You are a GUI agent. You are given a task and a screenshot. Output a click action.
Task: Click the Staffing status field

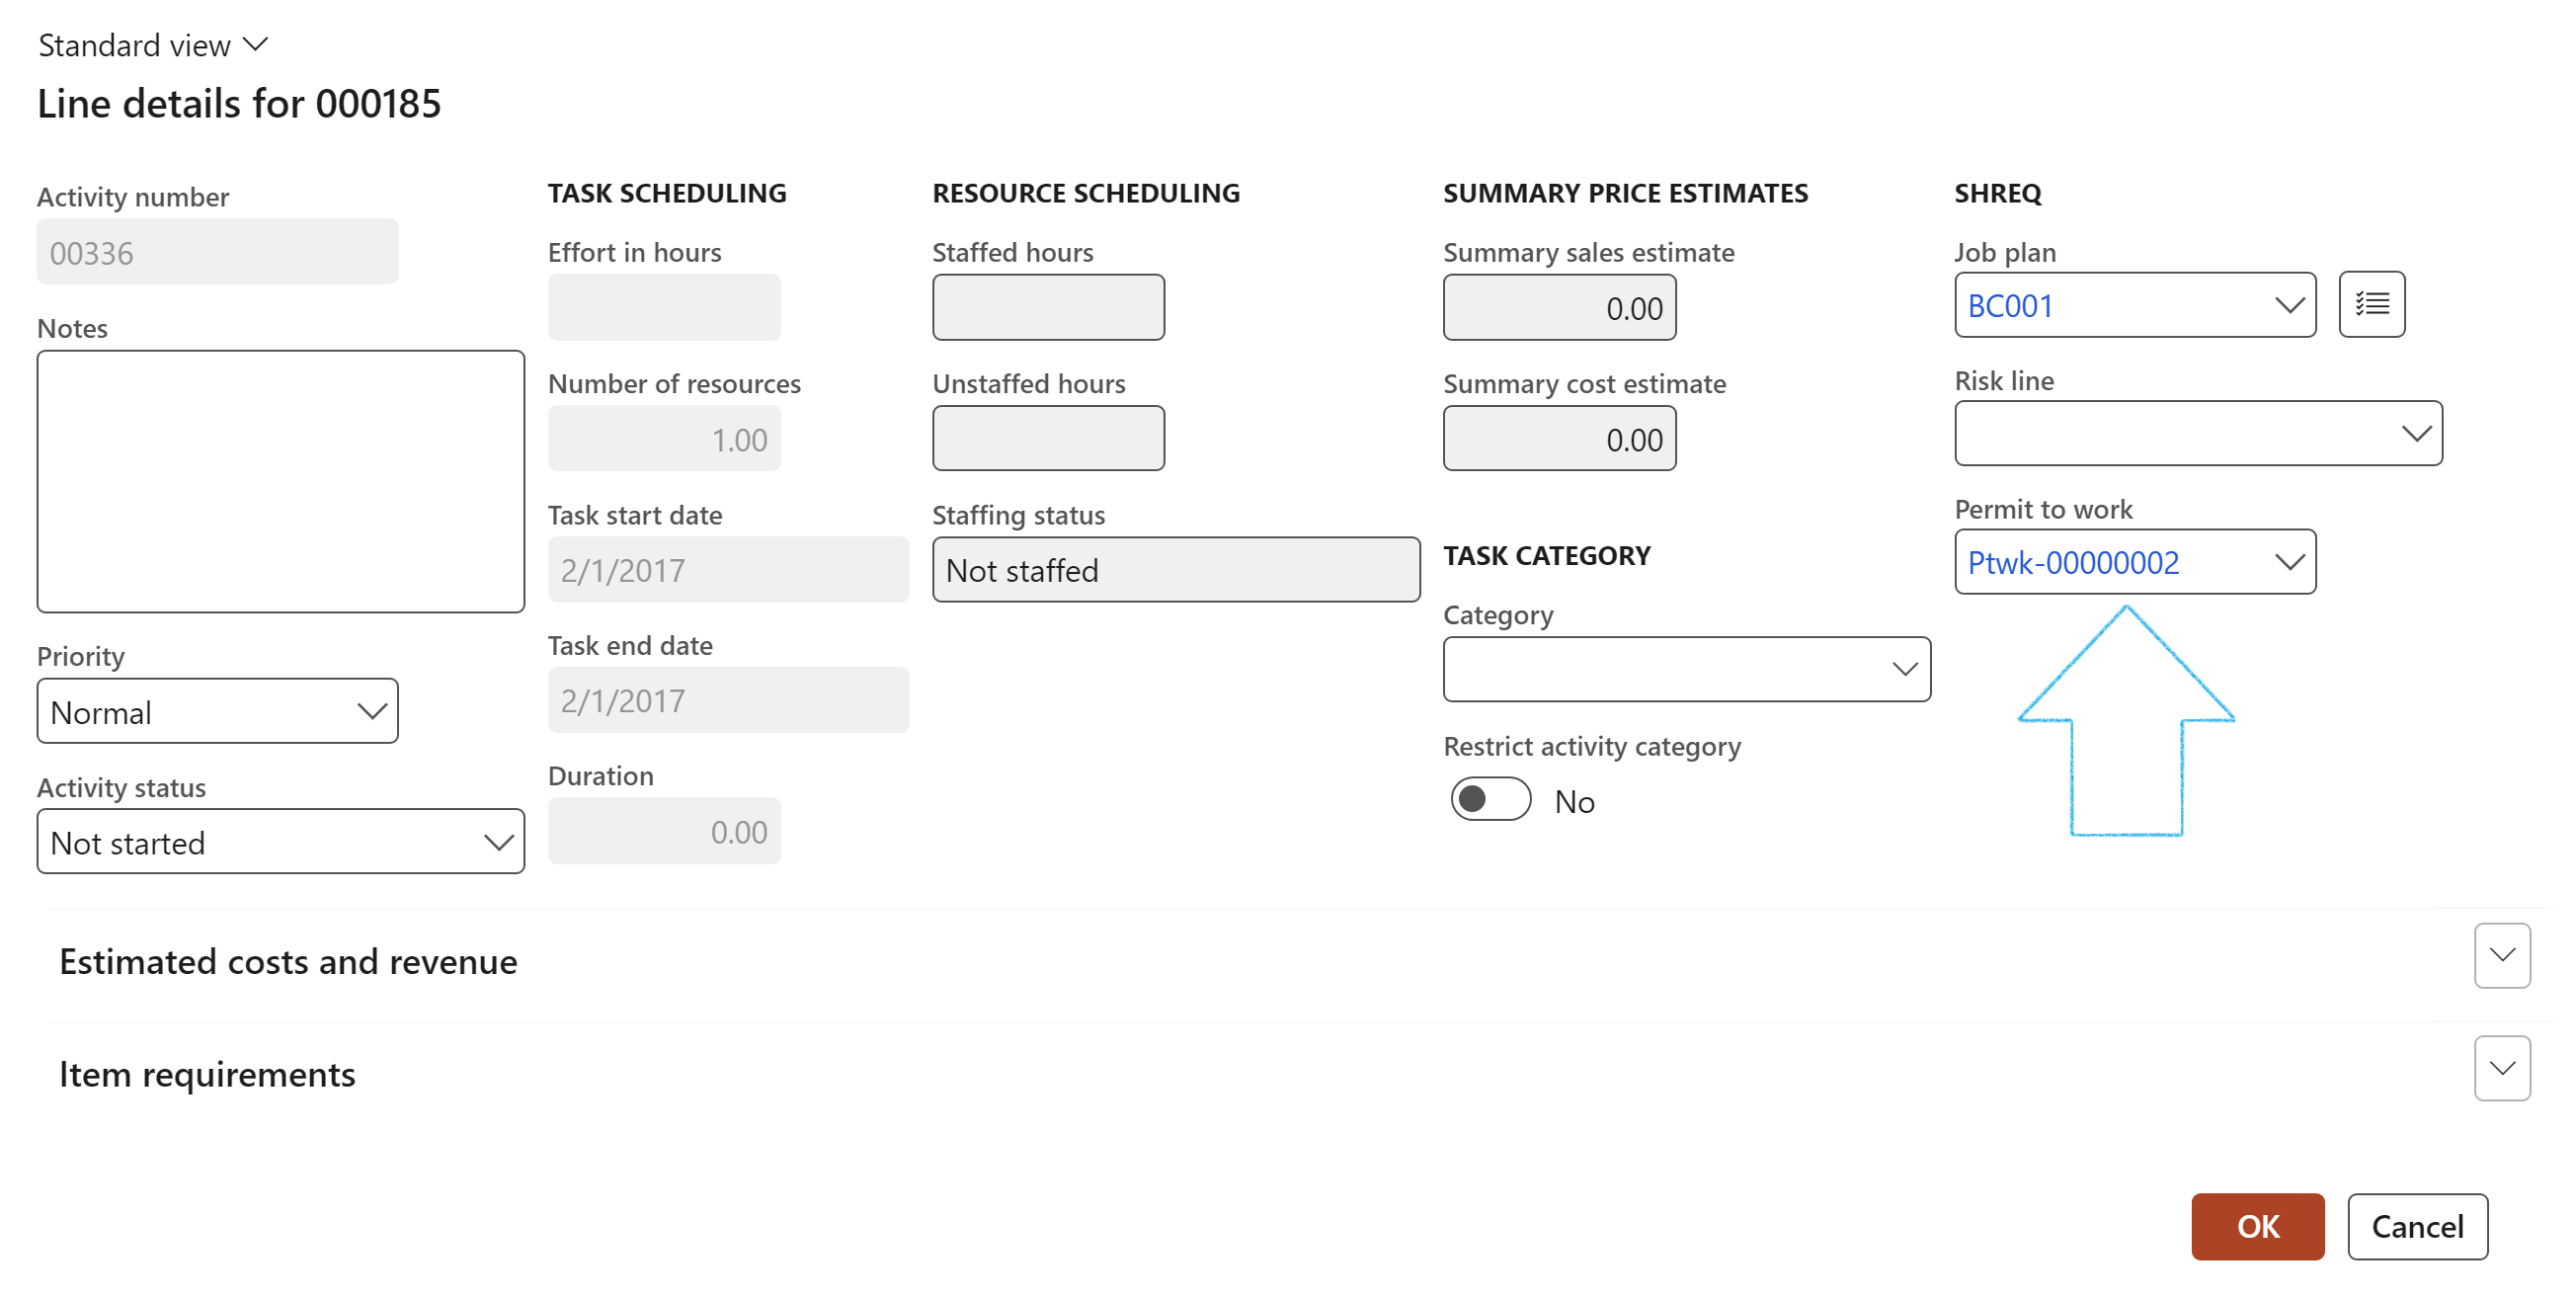tap(1175, 570)
